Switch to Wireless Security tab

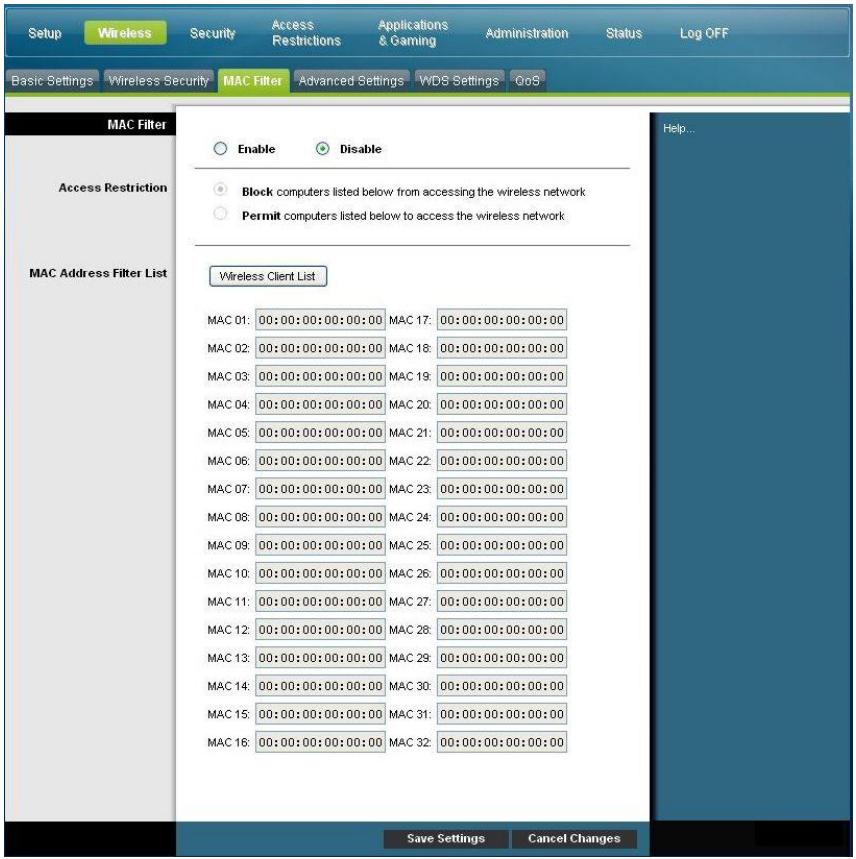[x=159, y=80]
